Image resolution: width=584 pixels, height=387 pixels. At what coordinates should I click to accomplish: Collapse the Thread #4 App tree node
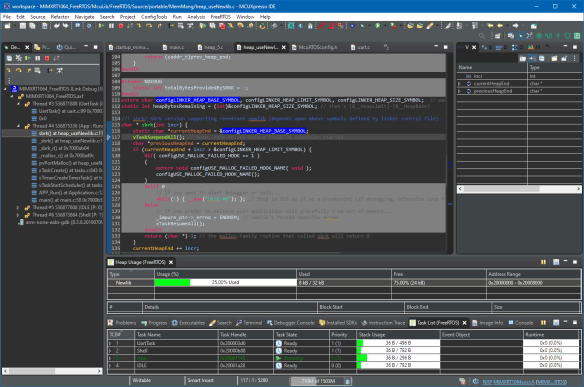pos(18,126)
